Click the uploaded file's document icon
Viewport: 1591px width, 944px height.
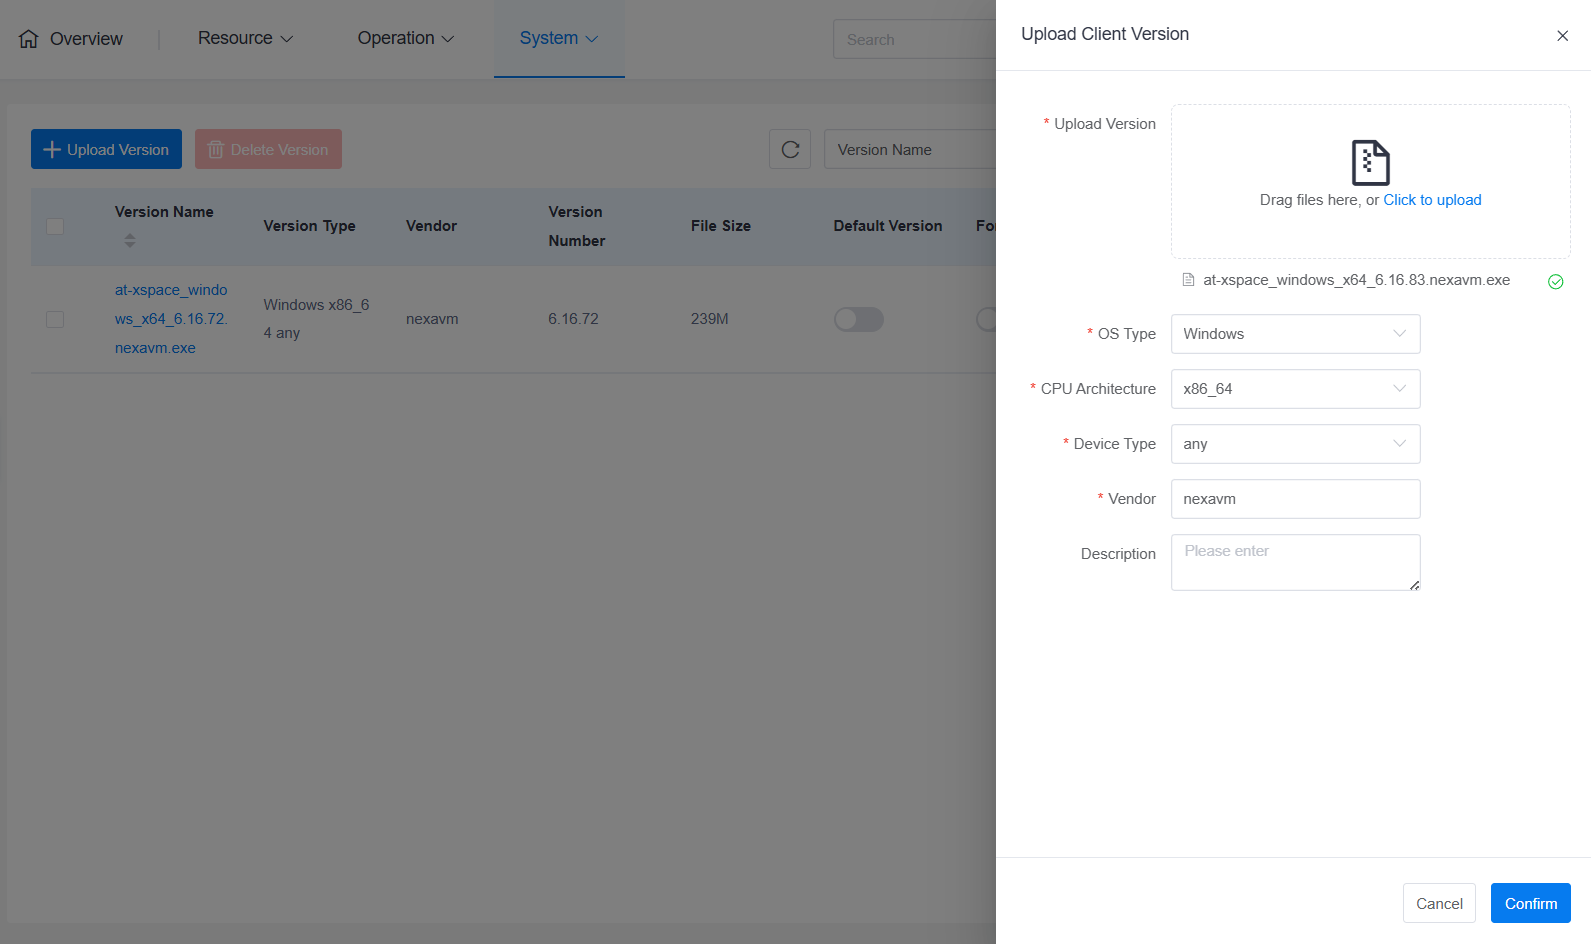1188,280
